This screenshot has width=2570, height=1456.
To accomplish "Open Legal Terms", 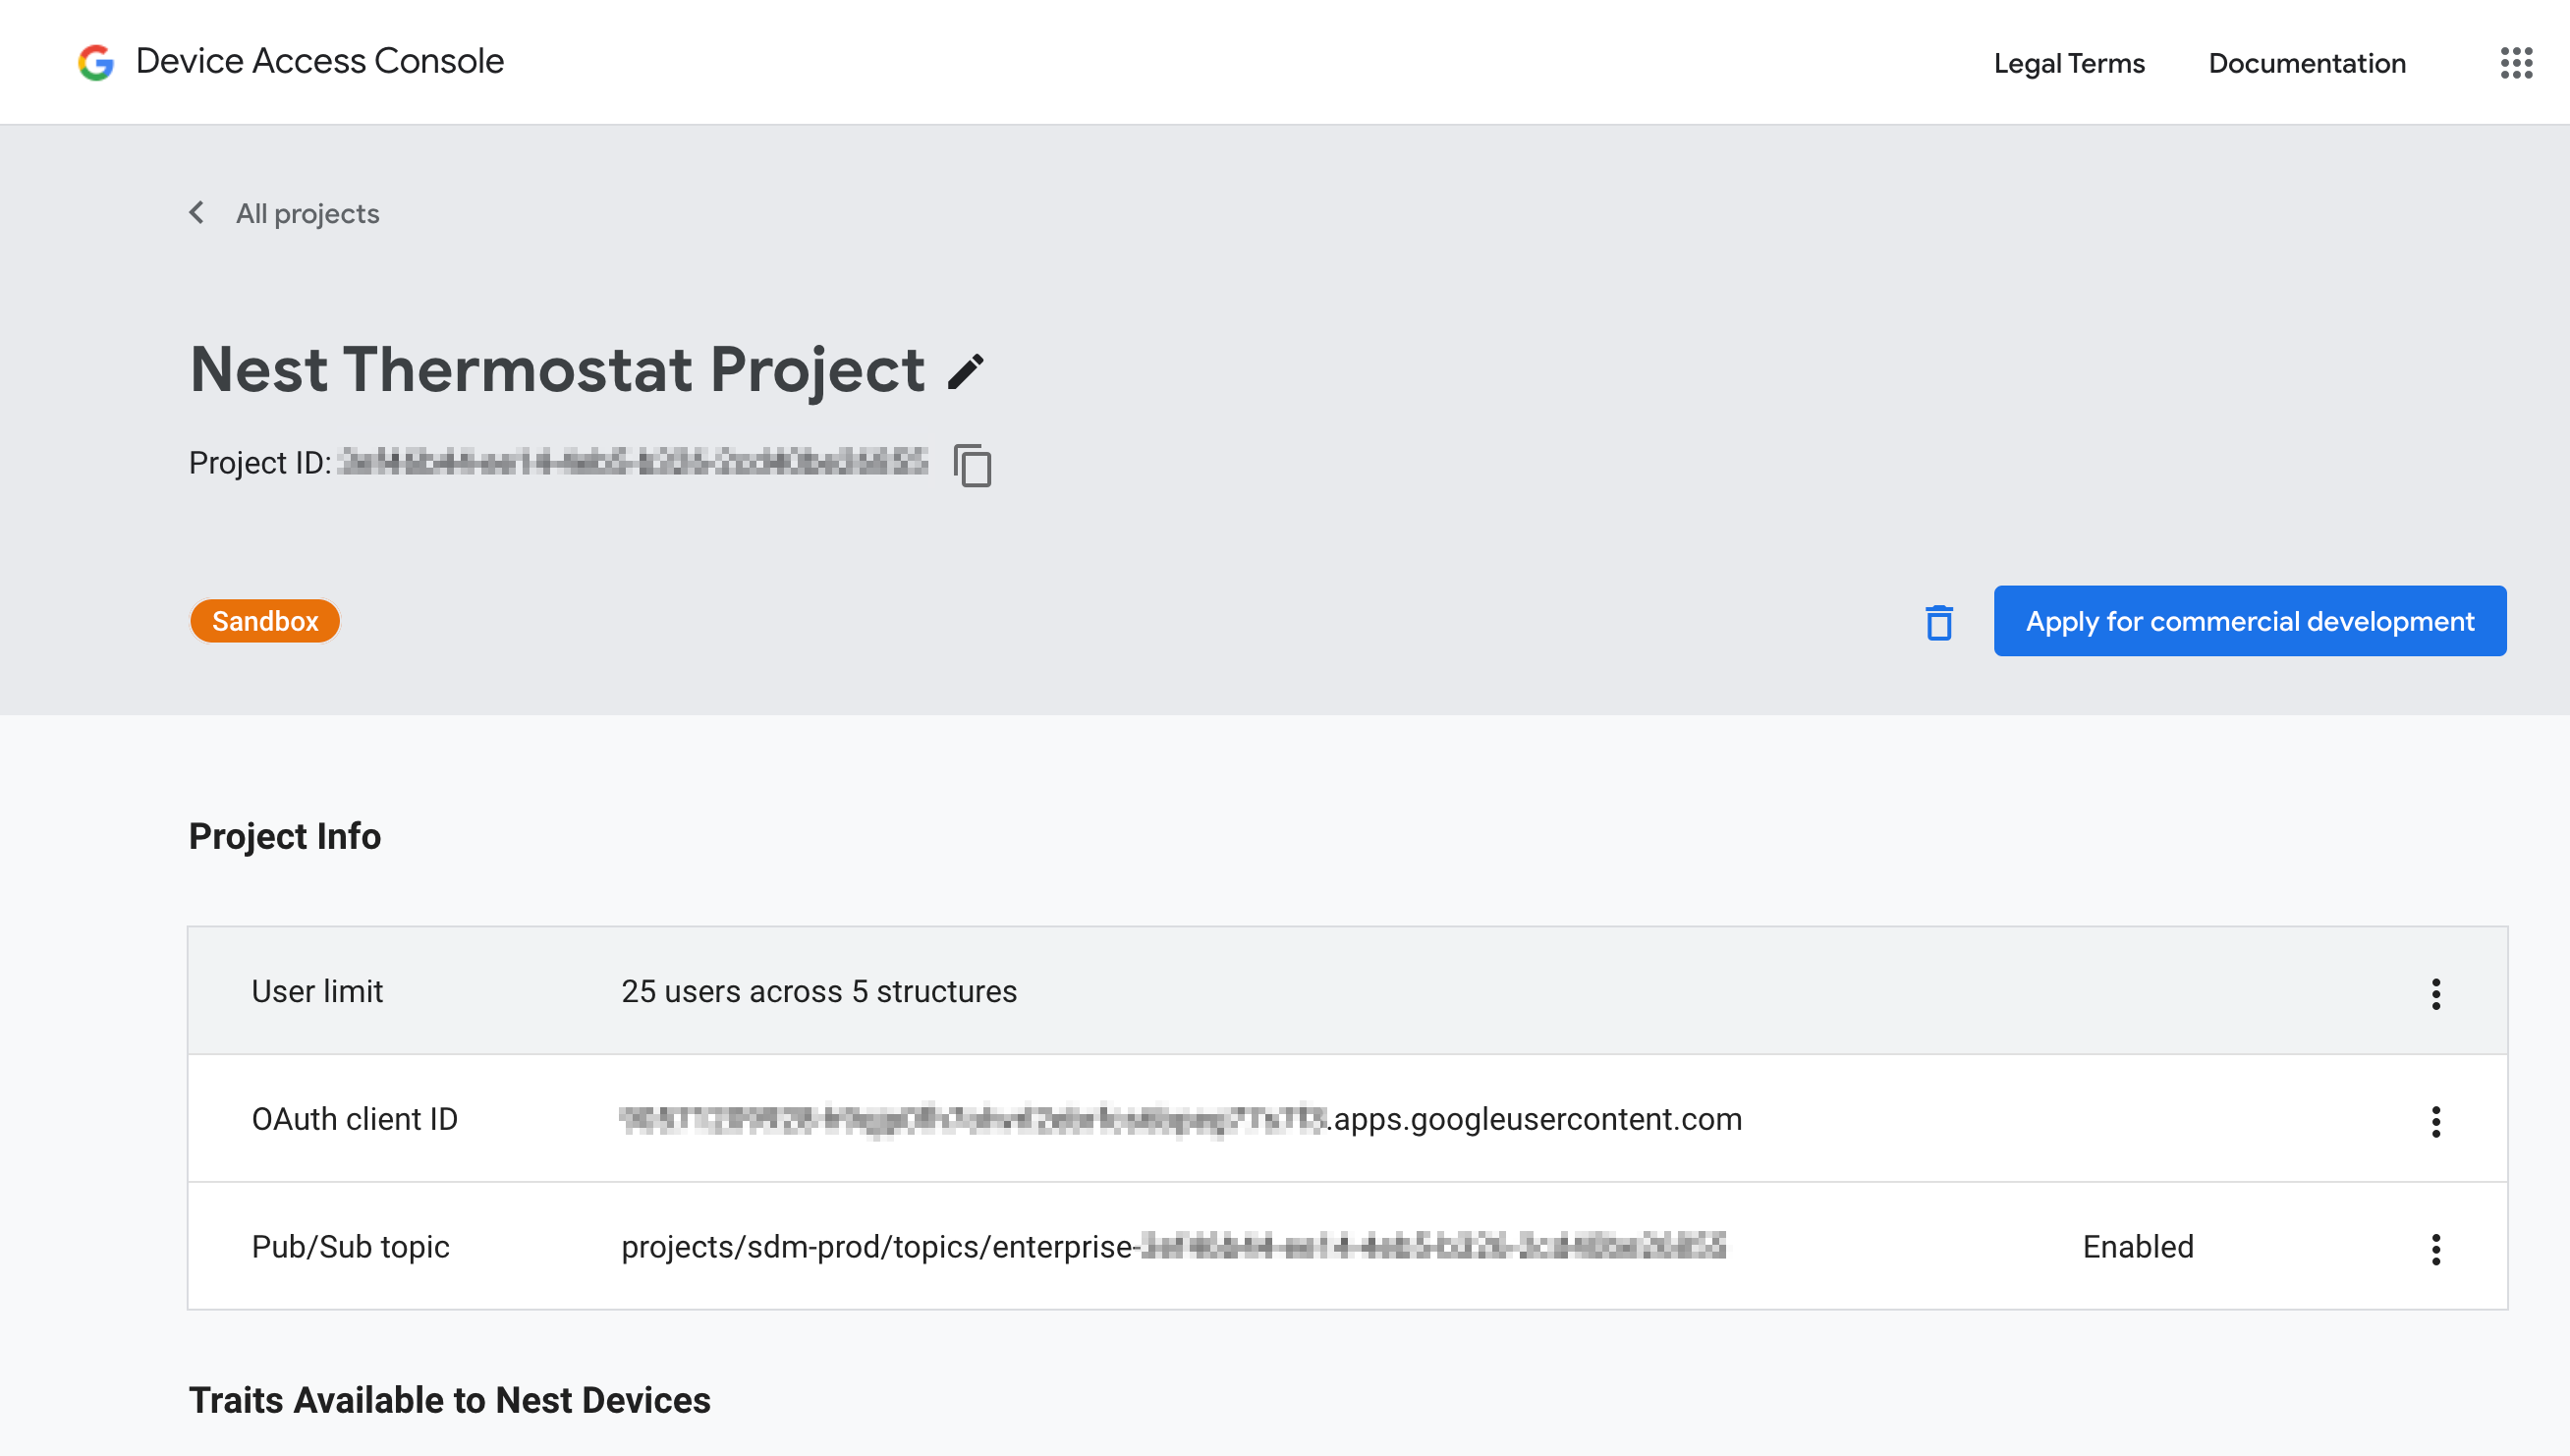I will point(2068,63).
